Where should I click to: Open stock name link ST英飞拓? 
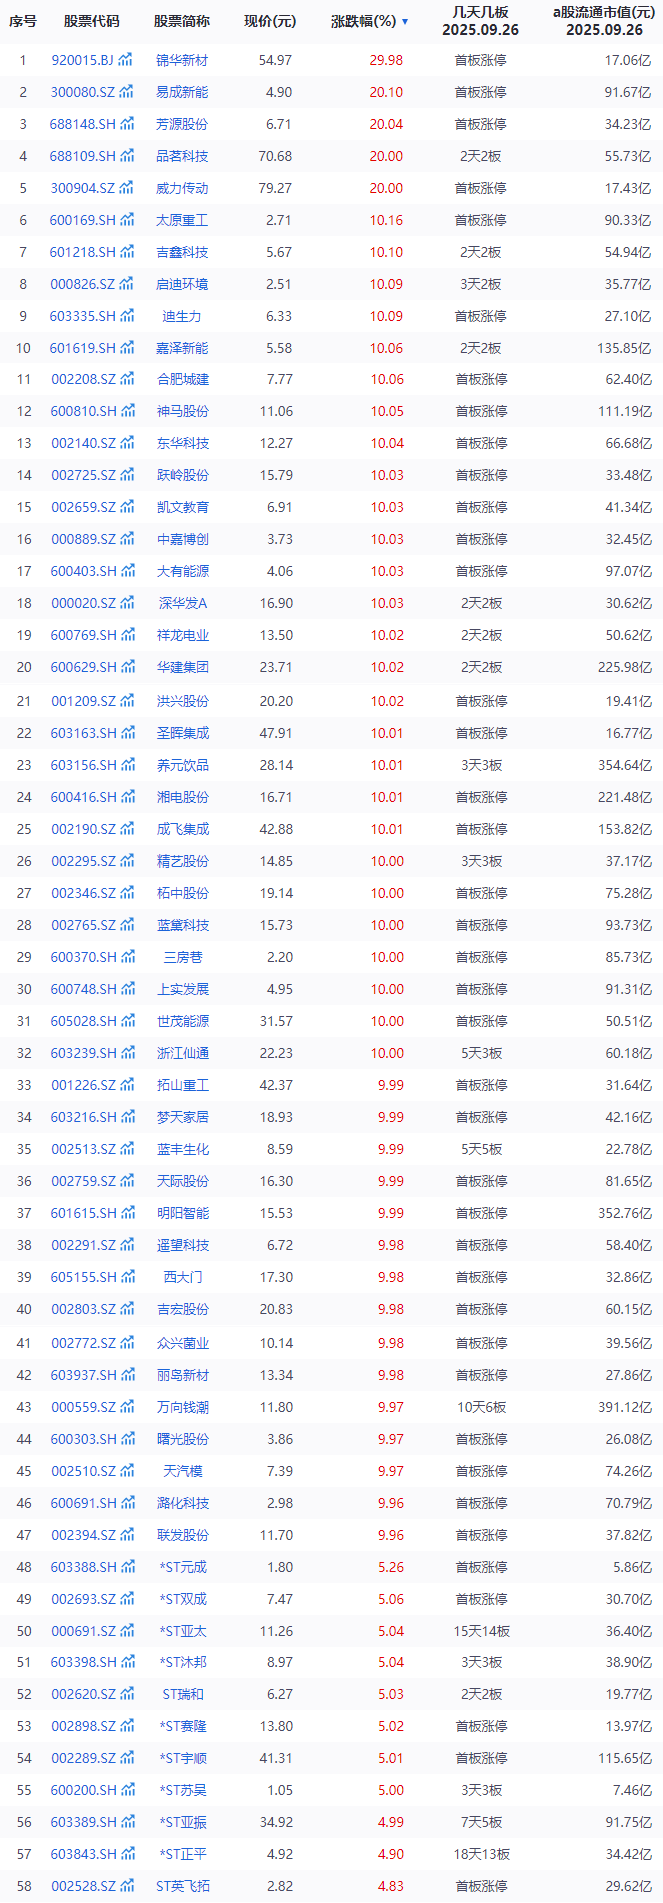click(x=183, y=1886)
